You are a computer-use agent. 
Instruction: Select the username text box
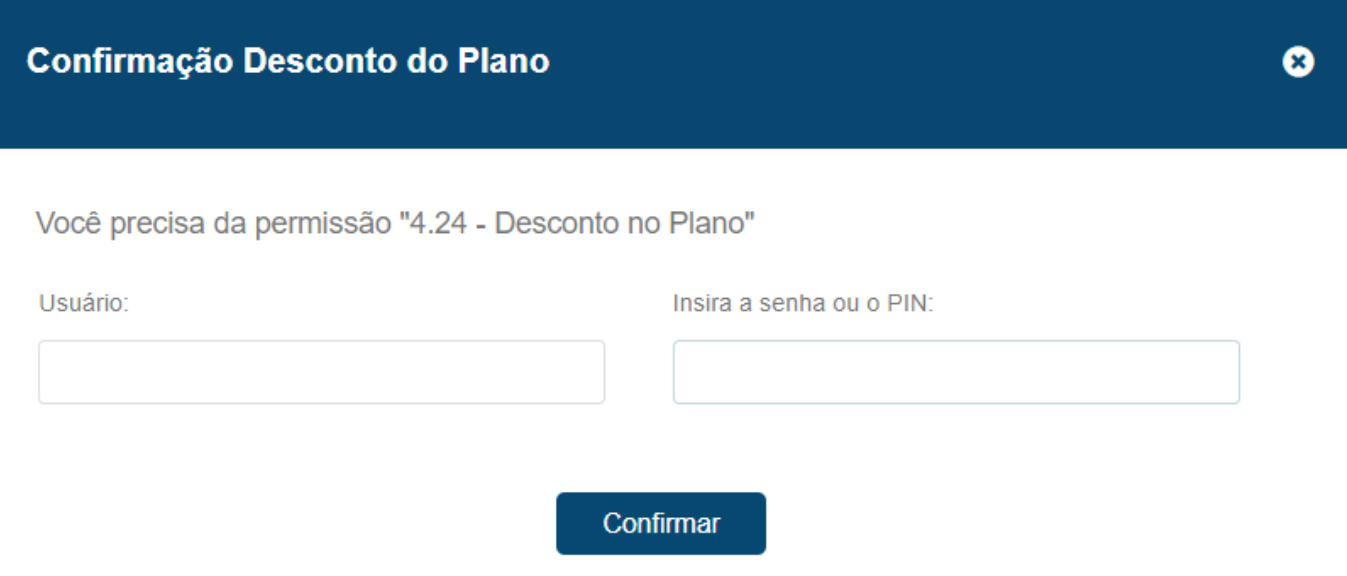coord(321,372)
